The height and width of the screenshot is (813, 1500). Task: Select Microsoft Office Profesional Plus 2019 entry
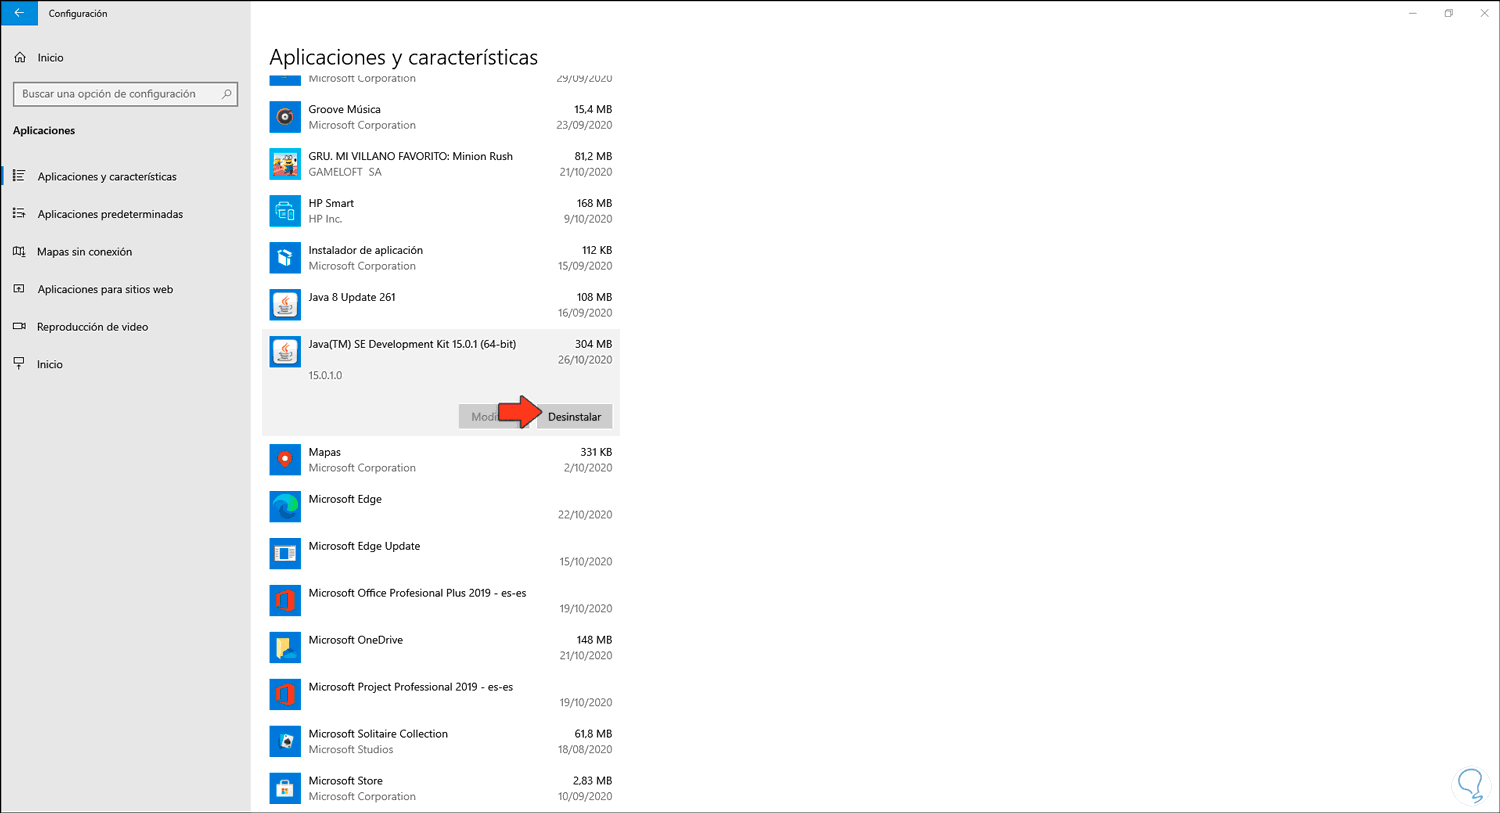(x=417, y=594)
